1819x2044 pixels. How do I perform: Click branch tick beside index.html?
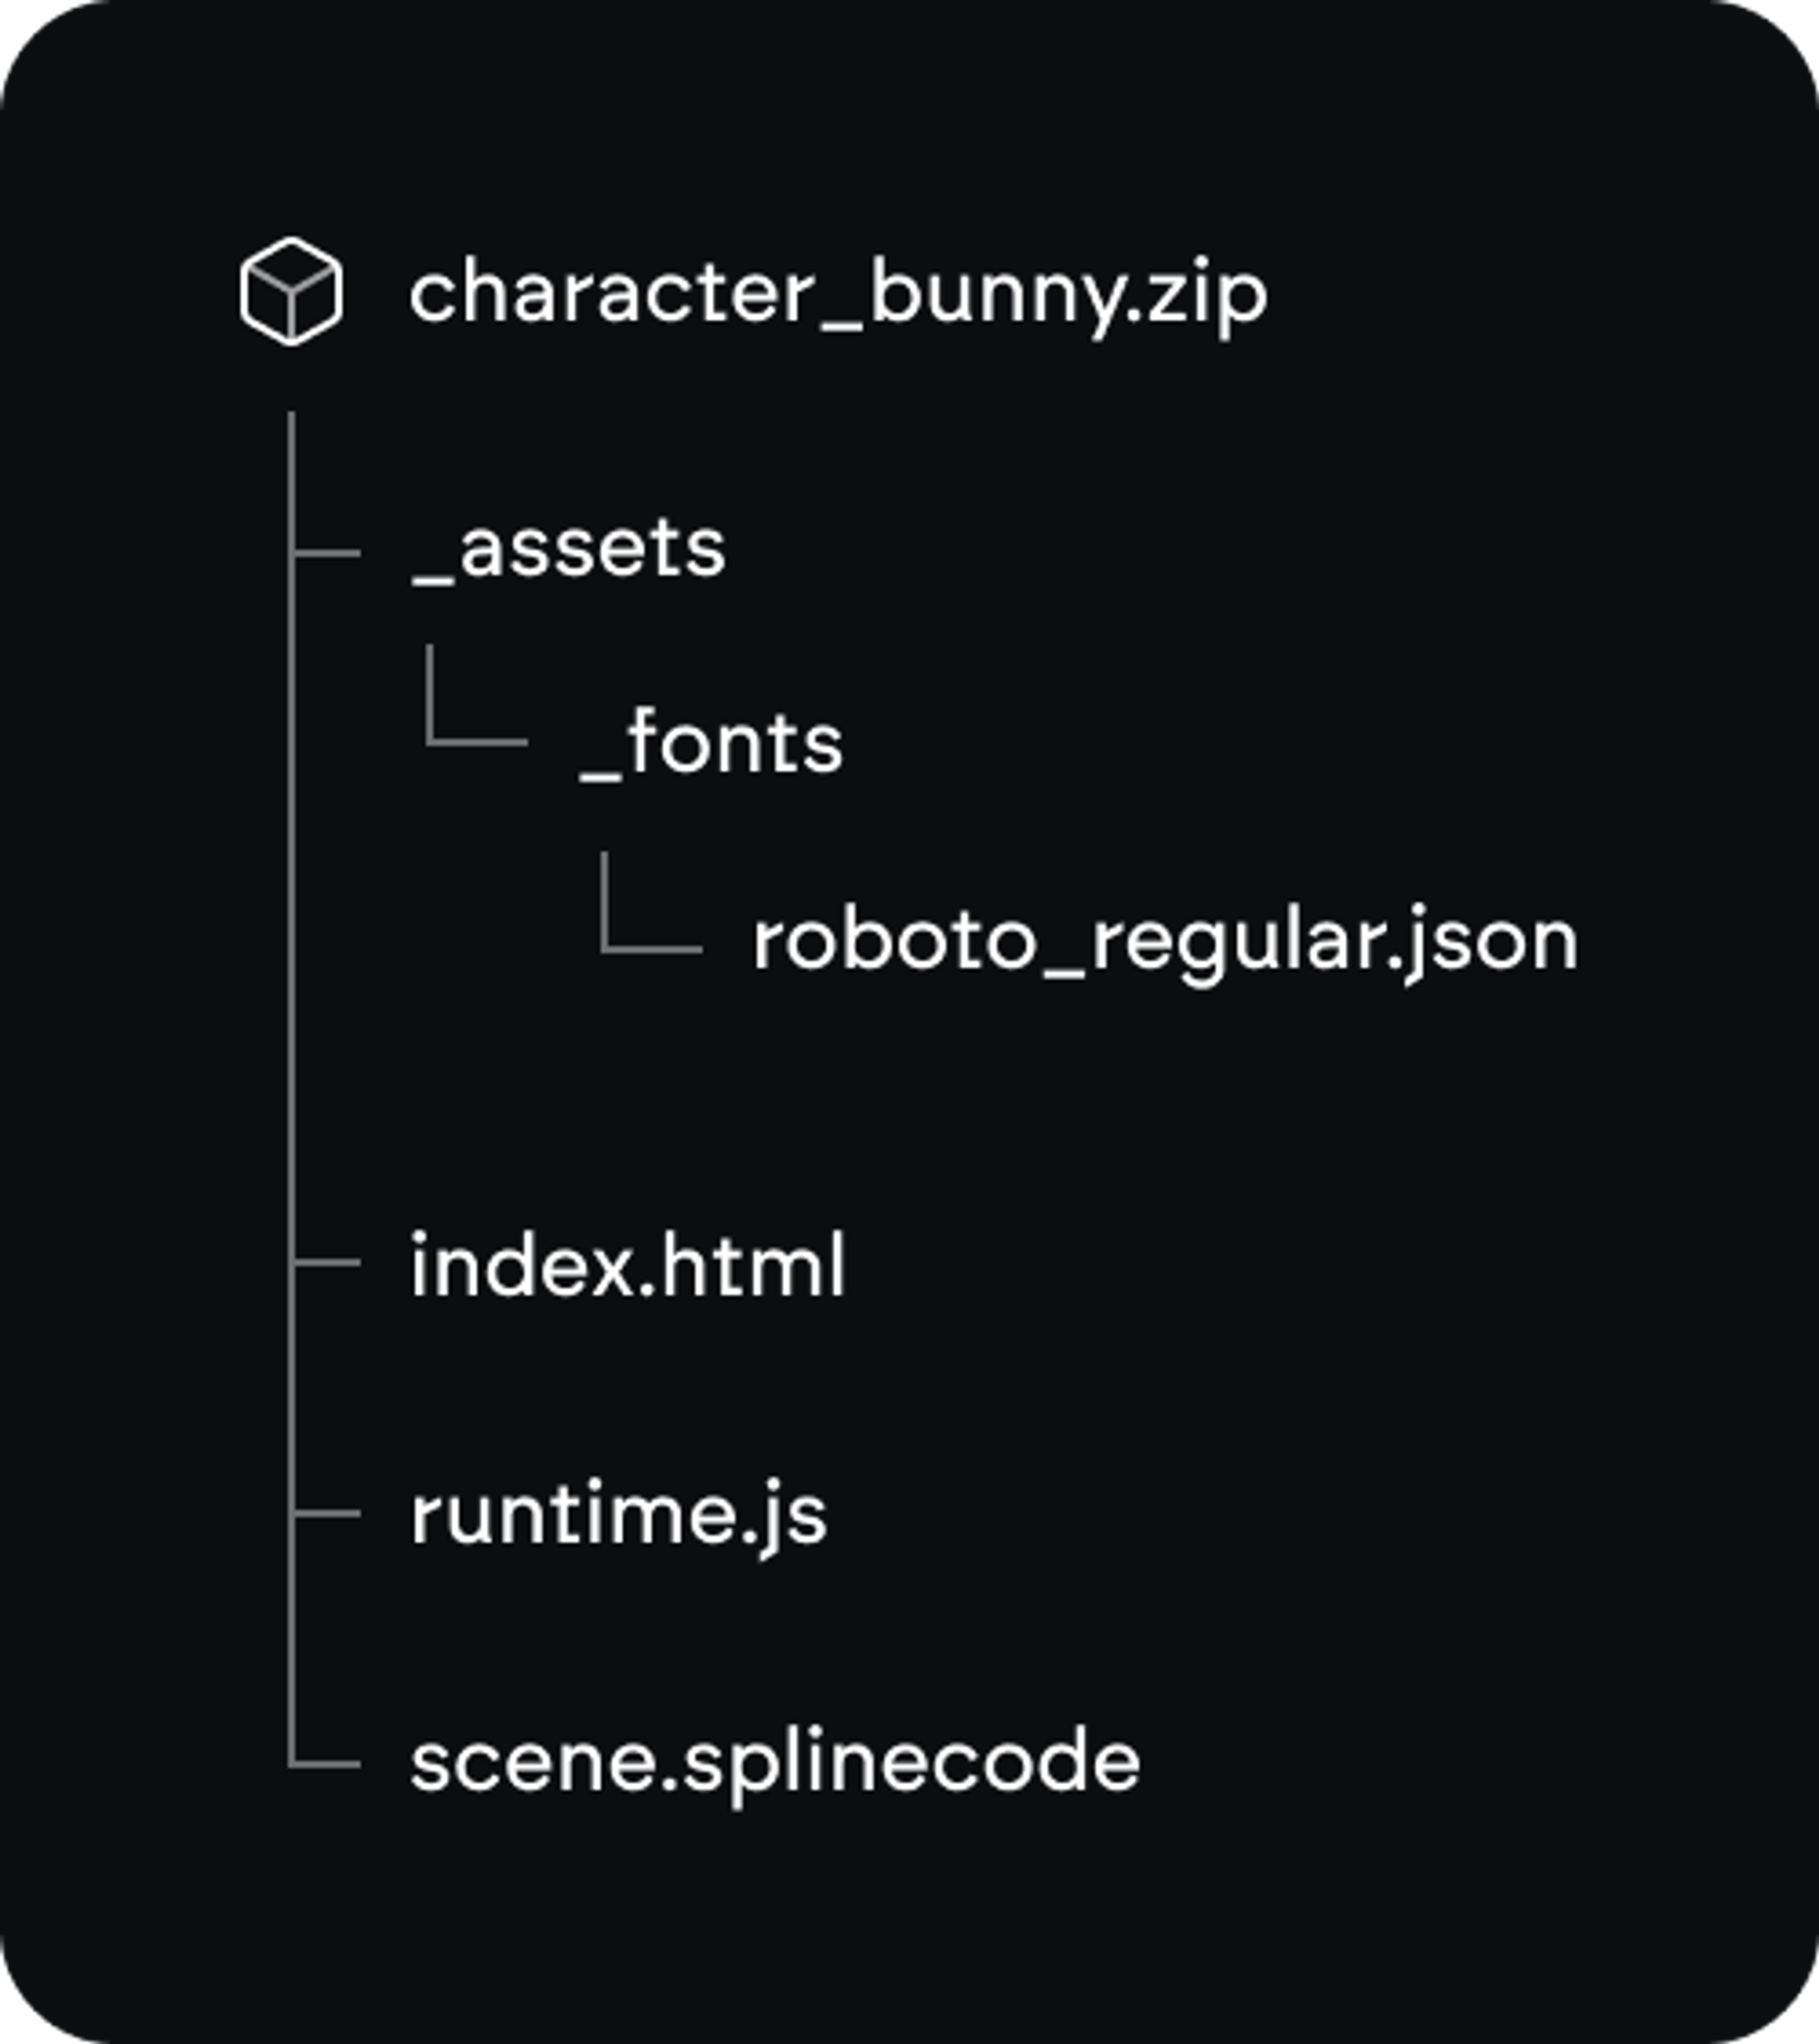tap(328, 1263)
